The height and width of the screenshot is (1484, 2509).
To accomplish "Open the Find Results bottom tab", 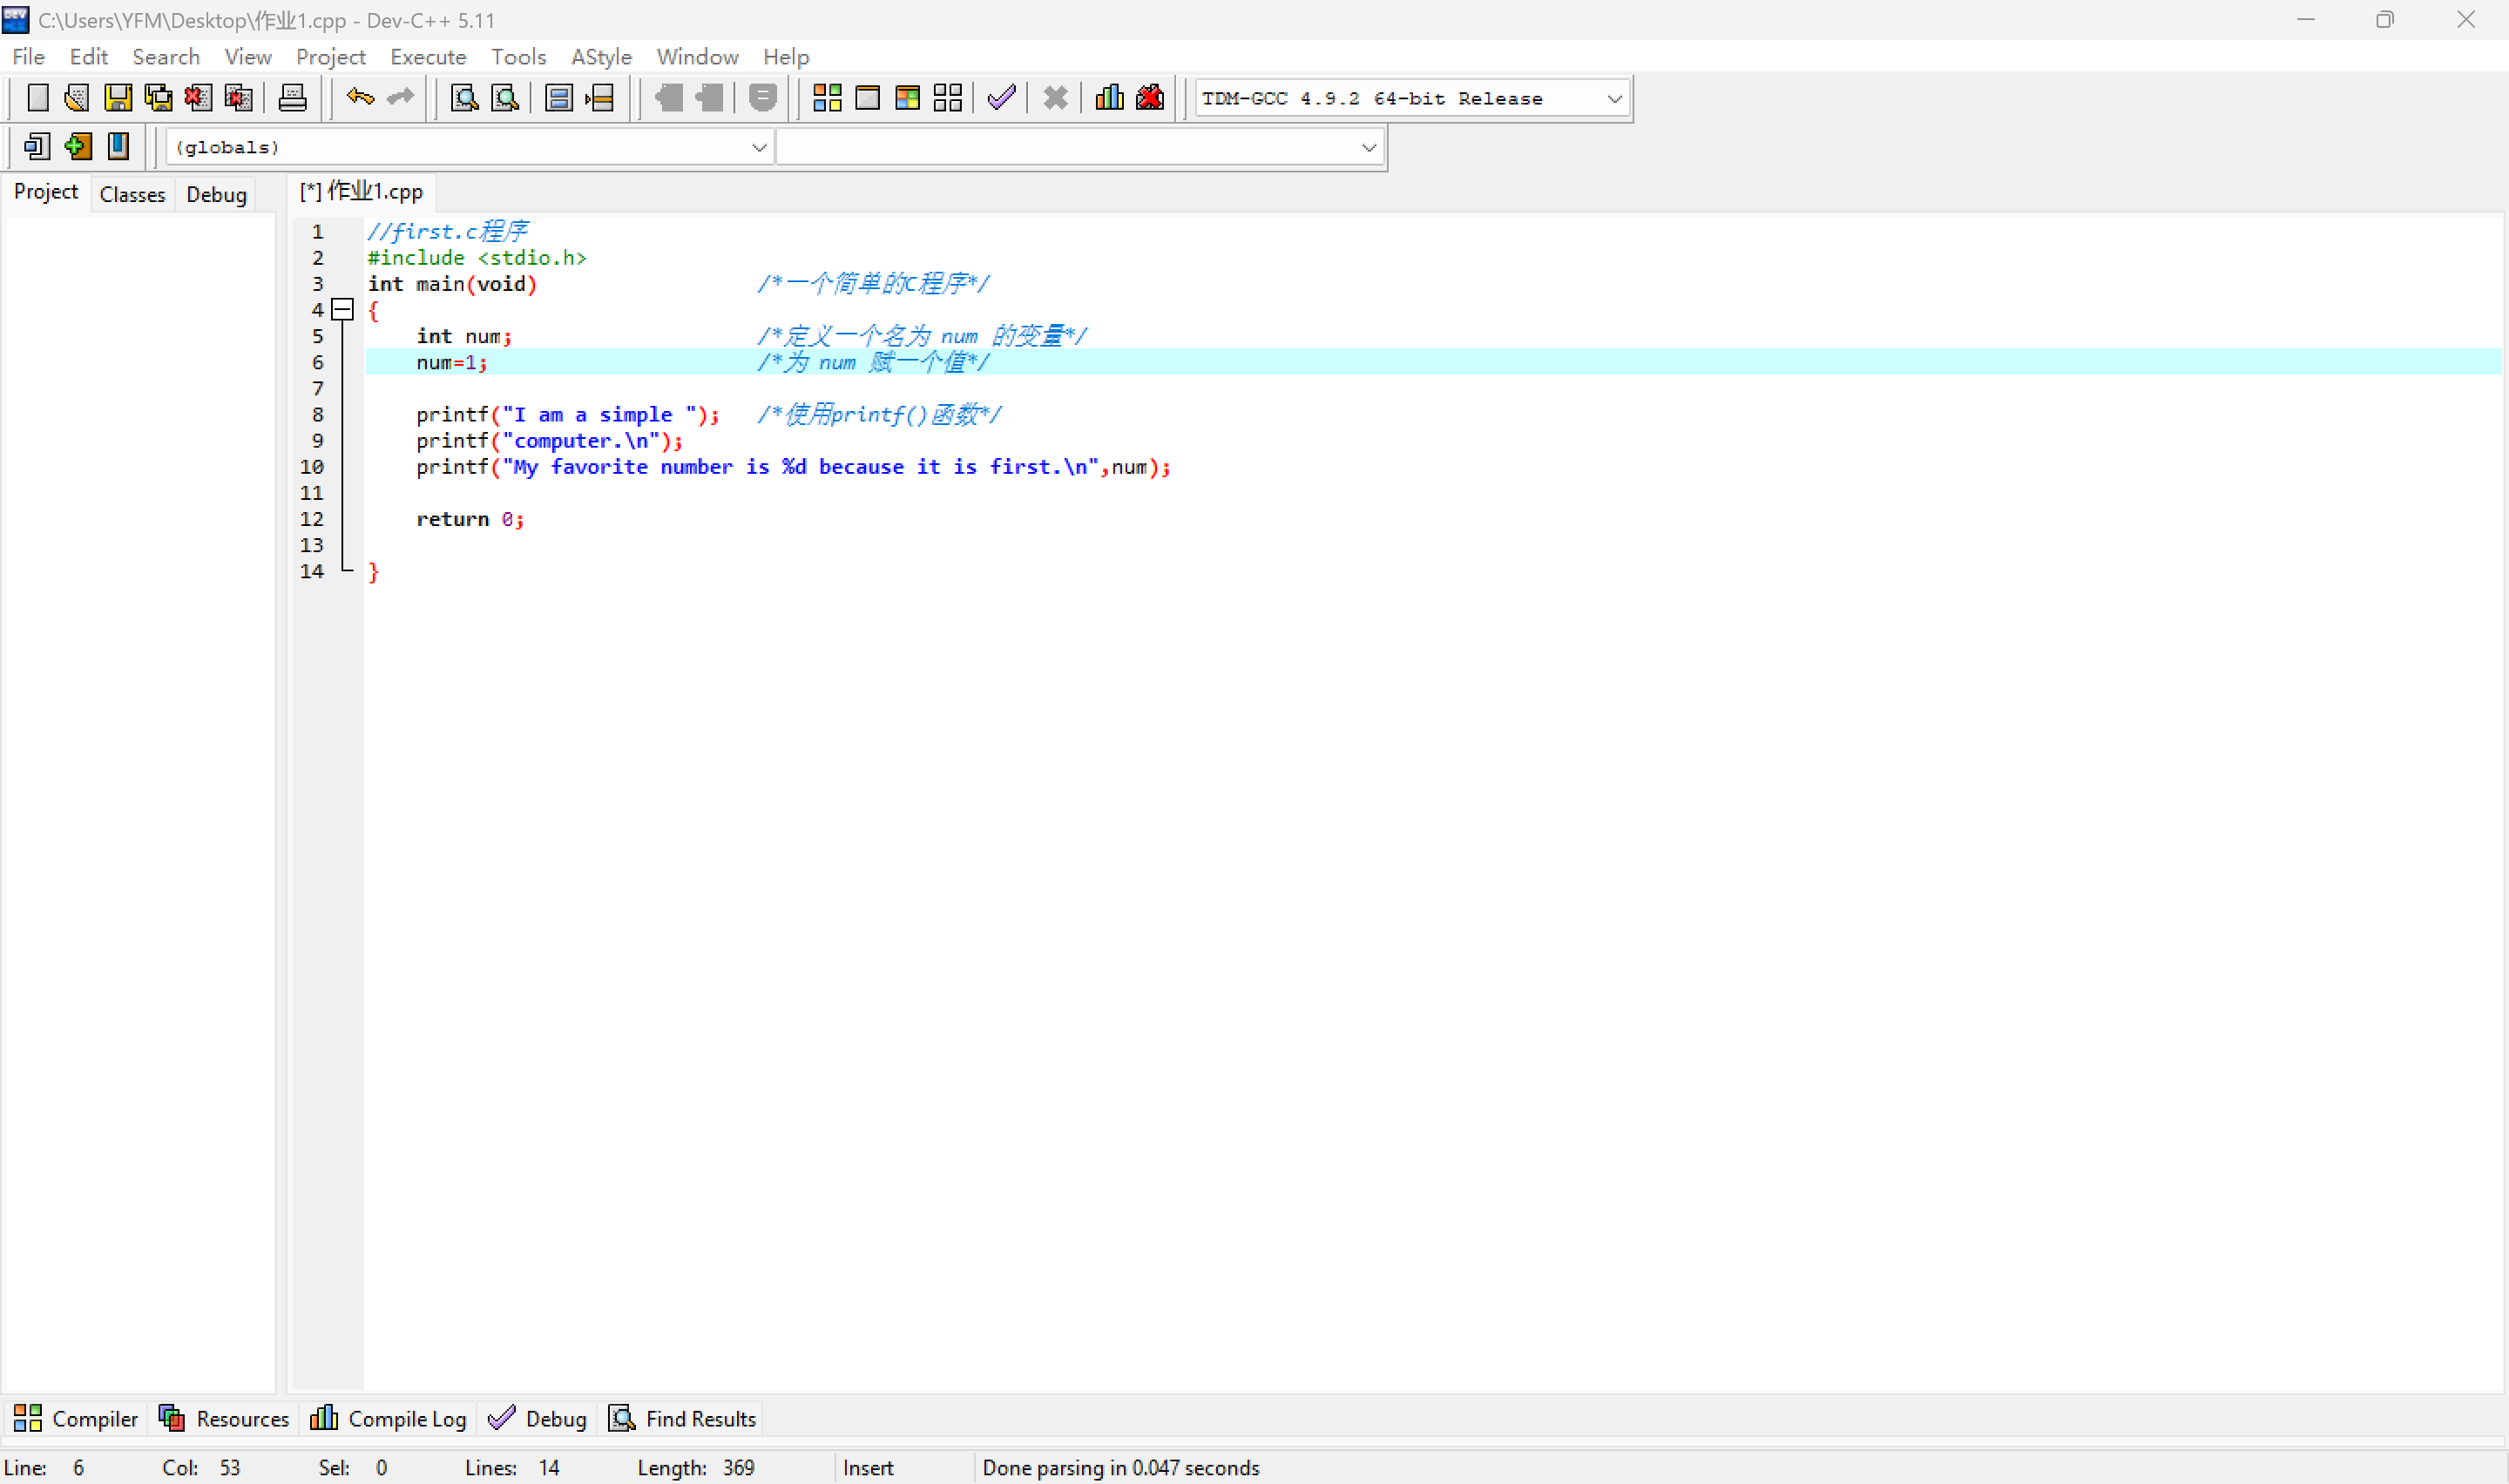I will click(682, 1418).
